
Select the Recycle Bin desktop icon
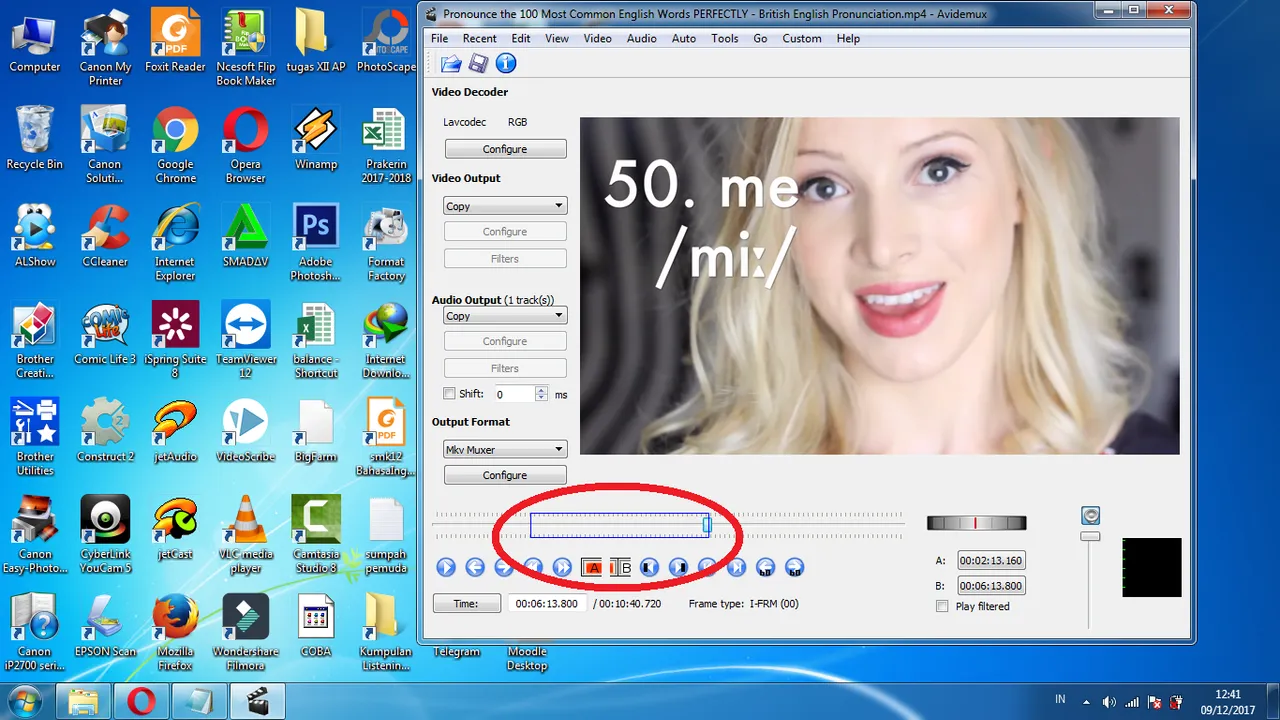(34, 138)
